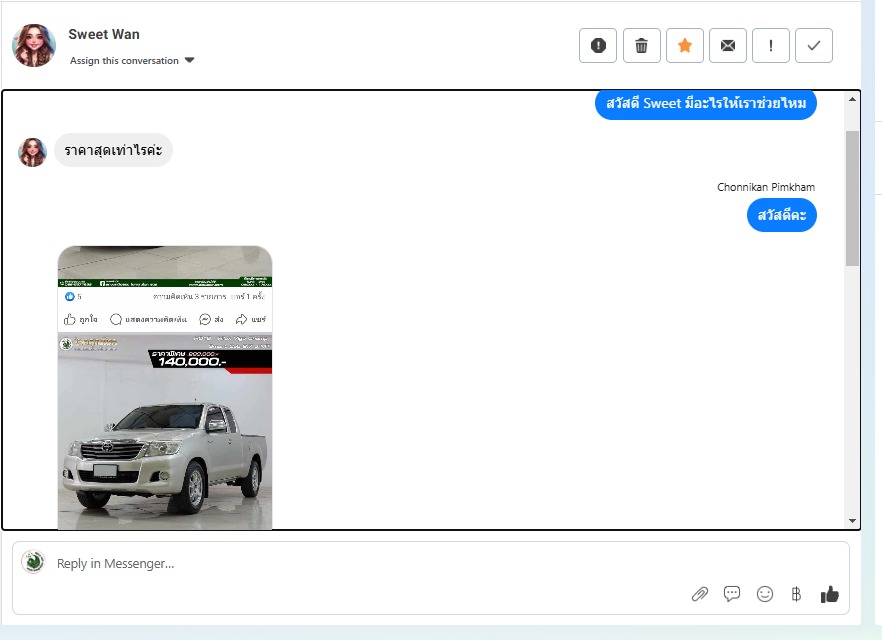Select the สวัสดี Sweet greeting bubble
882x640 pixels.
pos(705,105)
